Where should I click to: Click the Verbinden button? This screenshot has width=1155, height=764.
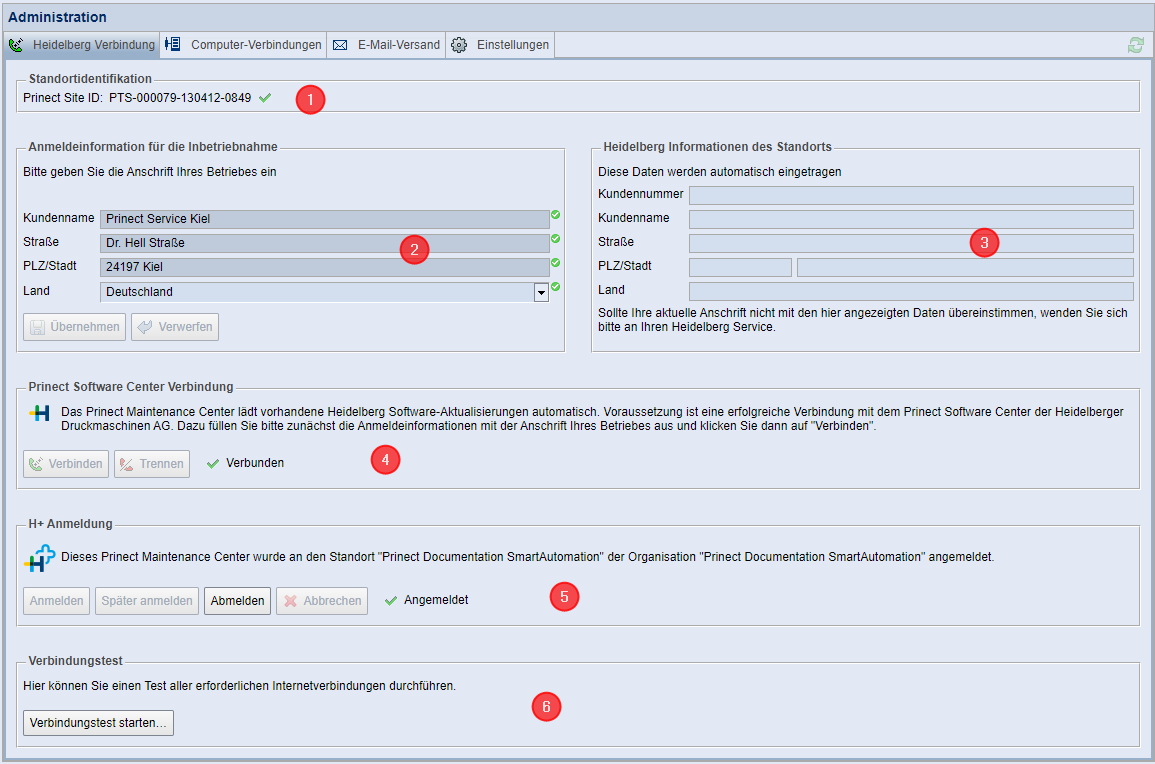pyautogui.click(x=66, y=464)
